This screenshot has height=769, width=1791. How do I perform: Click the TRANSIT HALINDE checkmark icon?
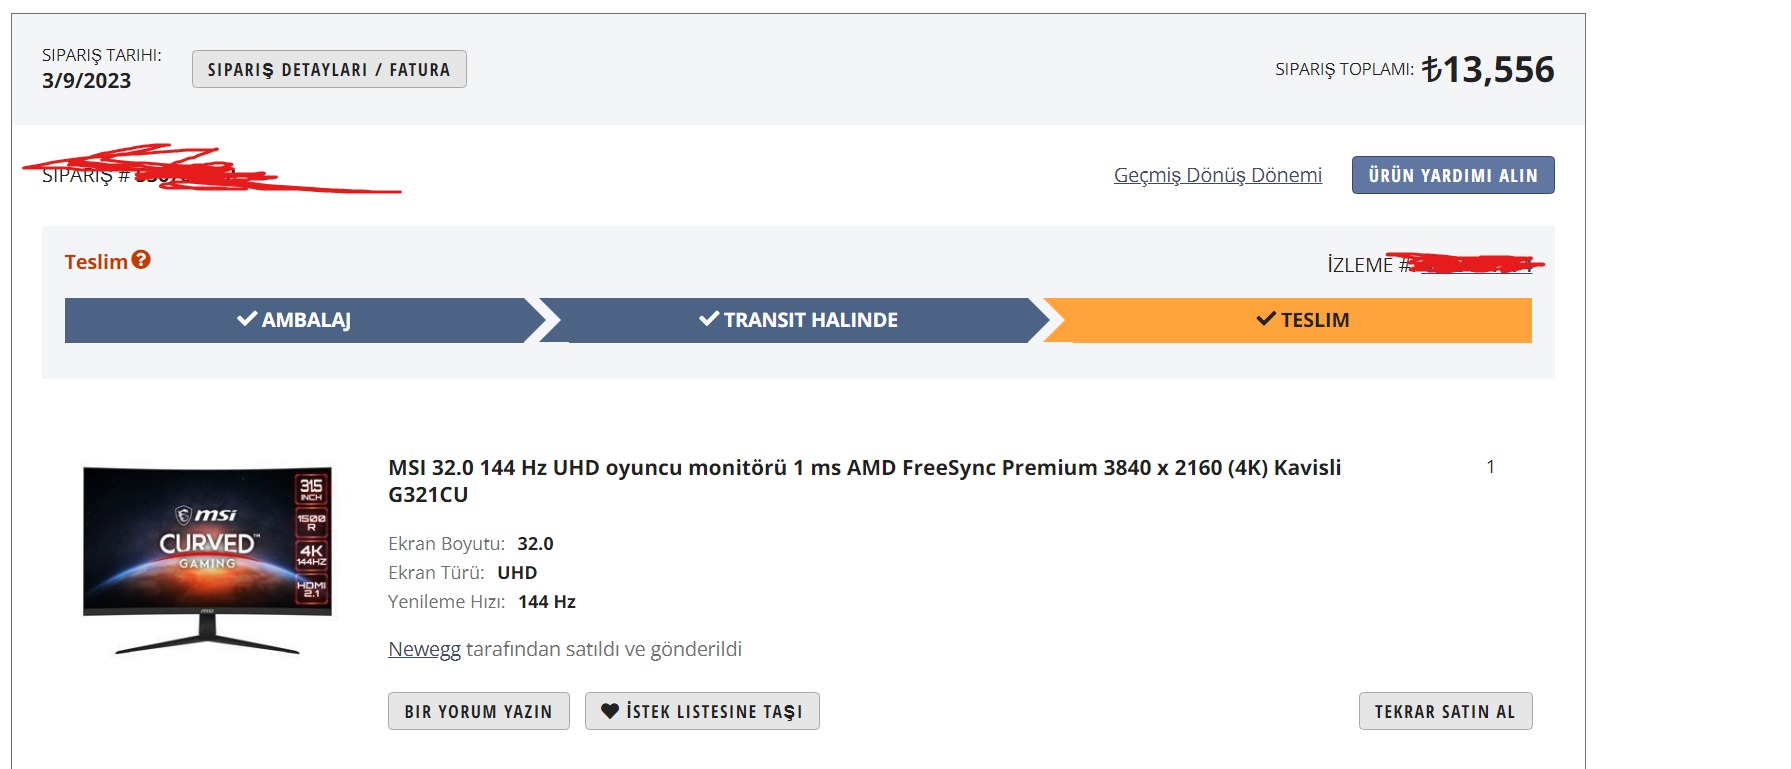coord(709,319)
